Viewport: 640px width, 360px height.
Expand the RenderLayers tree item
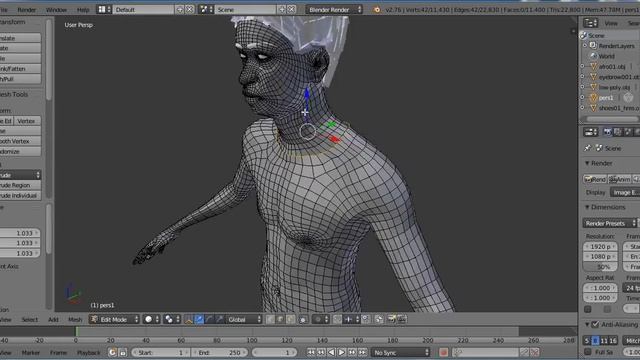[584, 46]
